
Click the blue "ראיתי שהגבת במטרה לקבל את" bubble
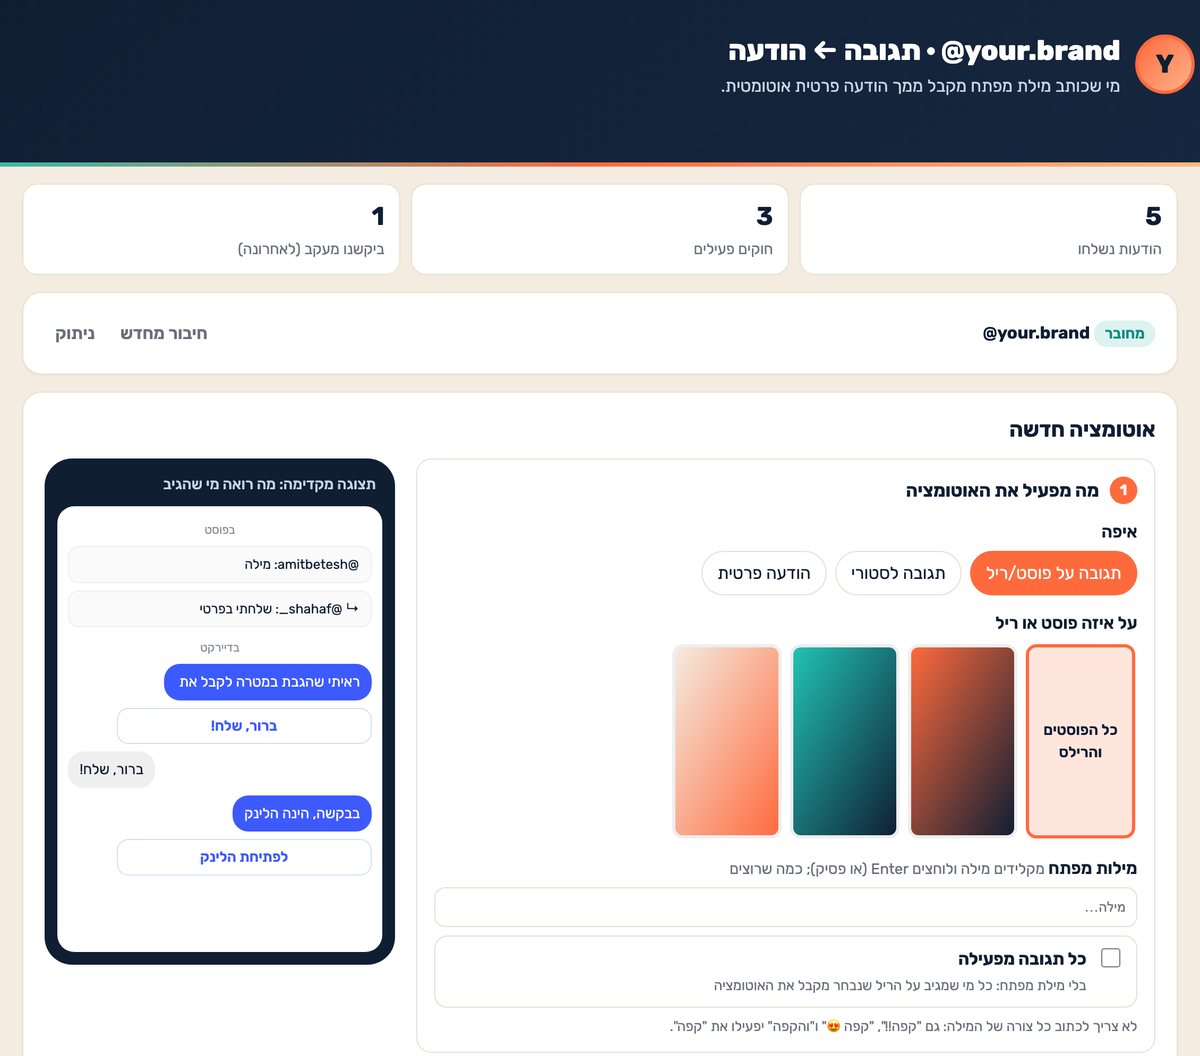(268, 682)
